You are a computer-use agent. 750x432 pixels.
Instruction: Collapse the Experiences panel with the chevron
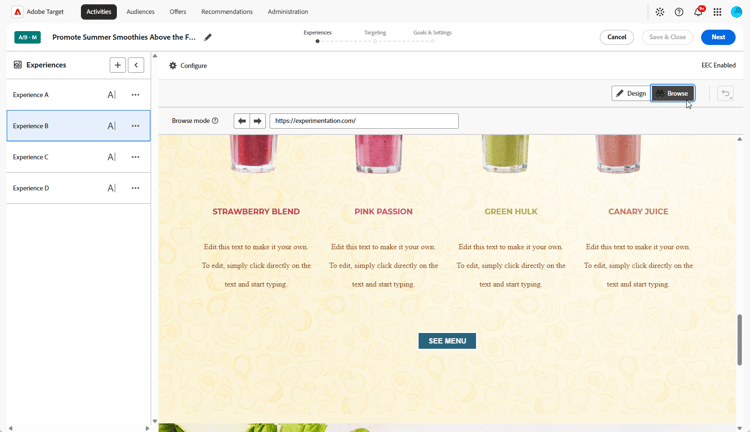(x=136, y=65)
